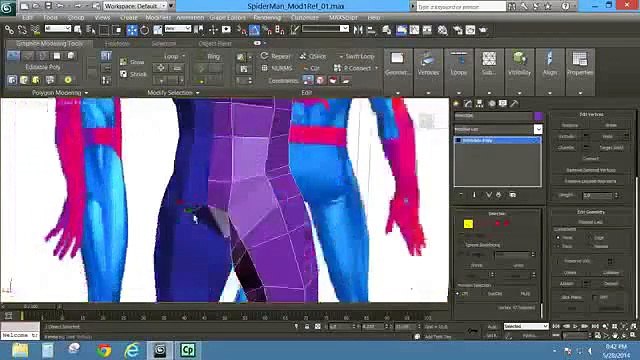Switch to the Freeform ribbon tab
This screenshot has height=360, width=640.
[x=117, y=43]
